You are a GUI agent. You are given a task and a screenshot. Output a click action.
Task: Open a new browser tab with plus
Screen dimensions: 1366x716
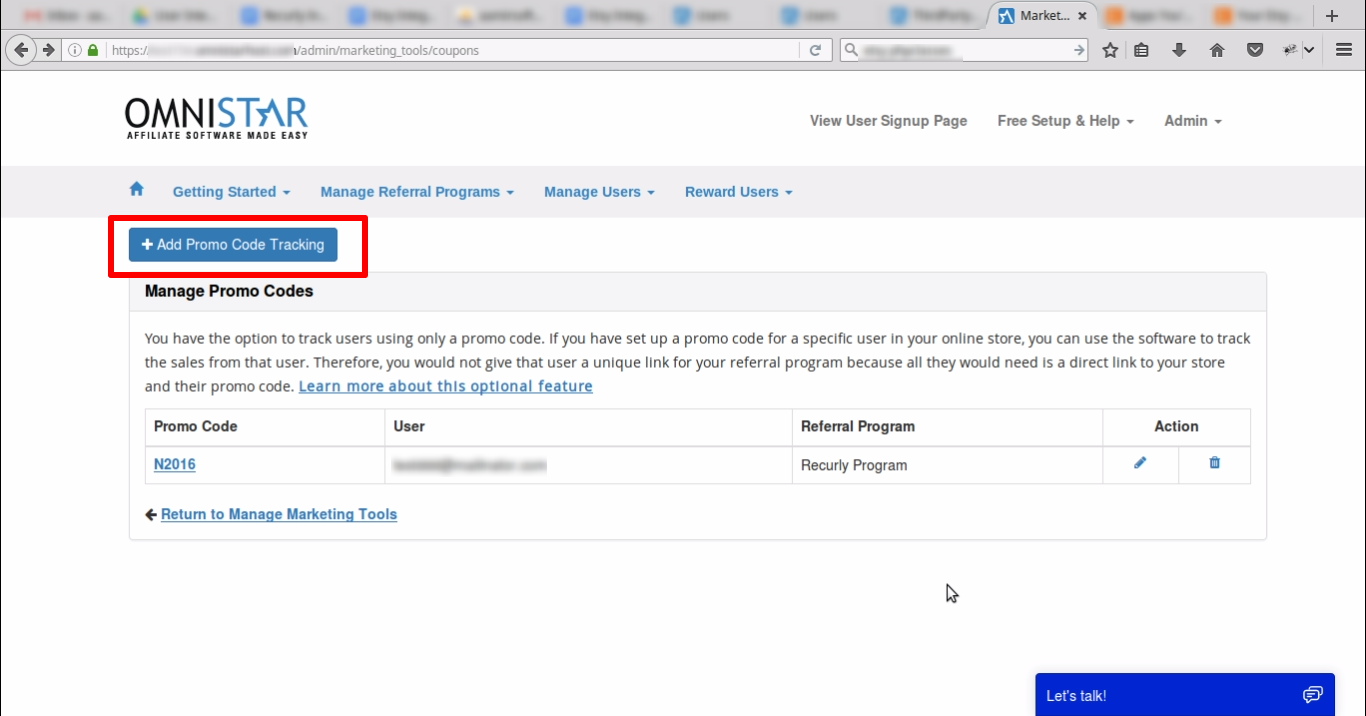click(x=1331, y=16)
